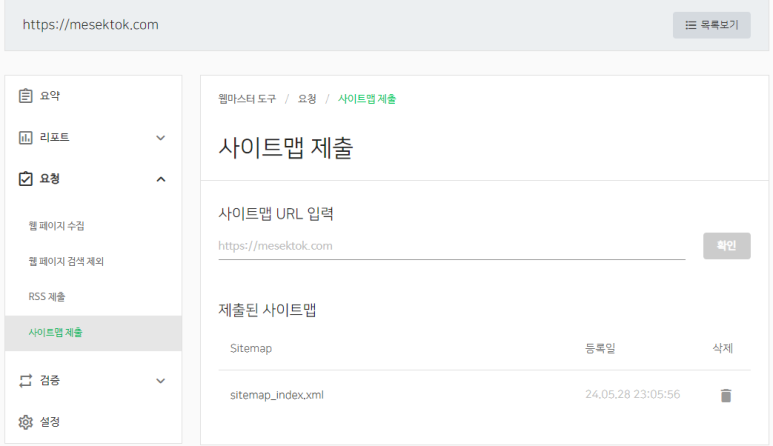773x446 pixels.
Task: Click the 요청 checklist icon
Action: (26, 178)
